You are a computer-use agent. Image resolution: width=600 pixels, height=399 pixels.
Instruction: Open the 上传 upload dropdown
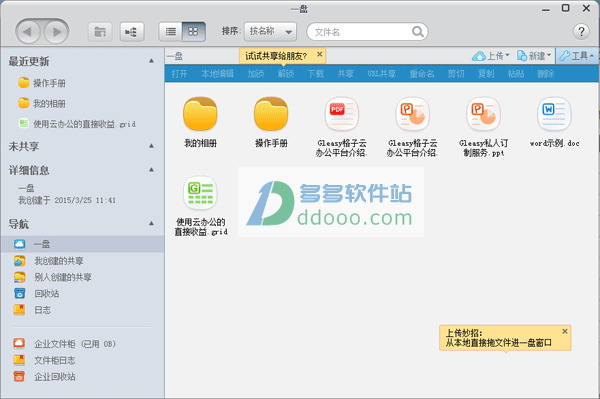[x=491, y=56]
